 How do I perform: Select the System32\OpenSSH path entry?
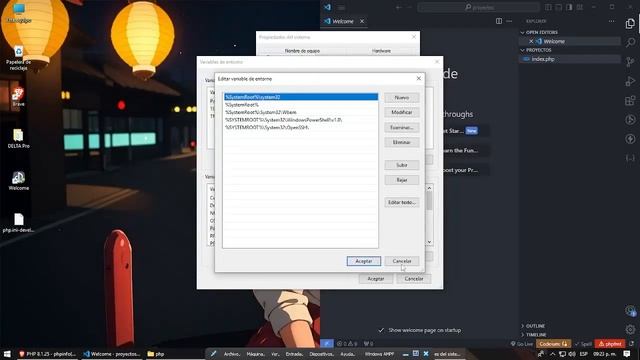point(301,127)
